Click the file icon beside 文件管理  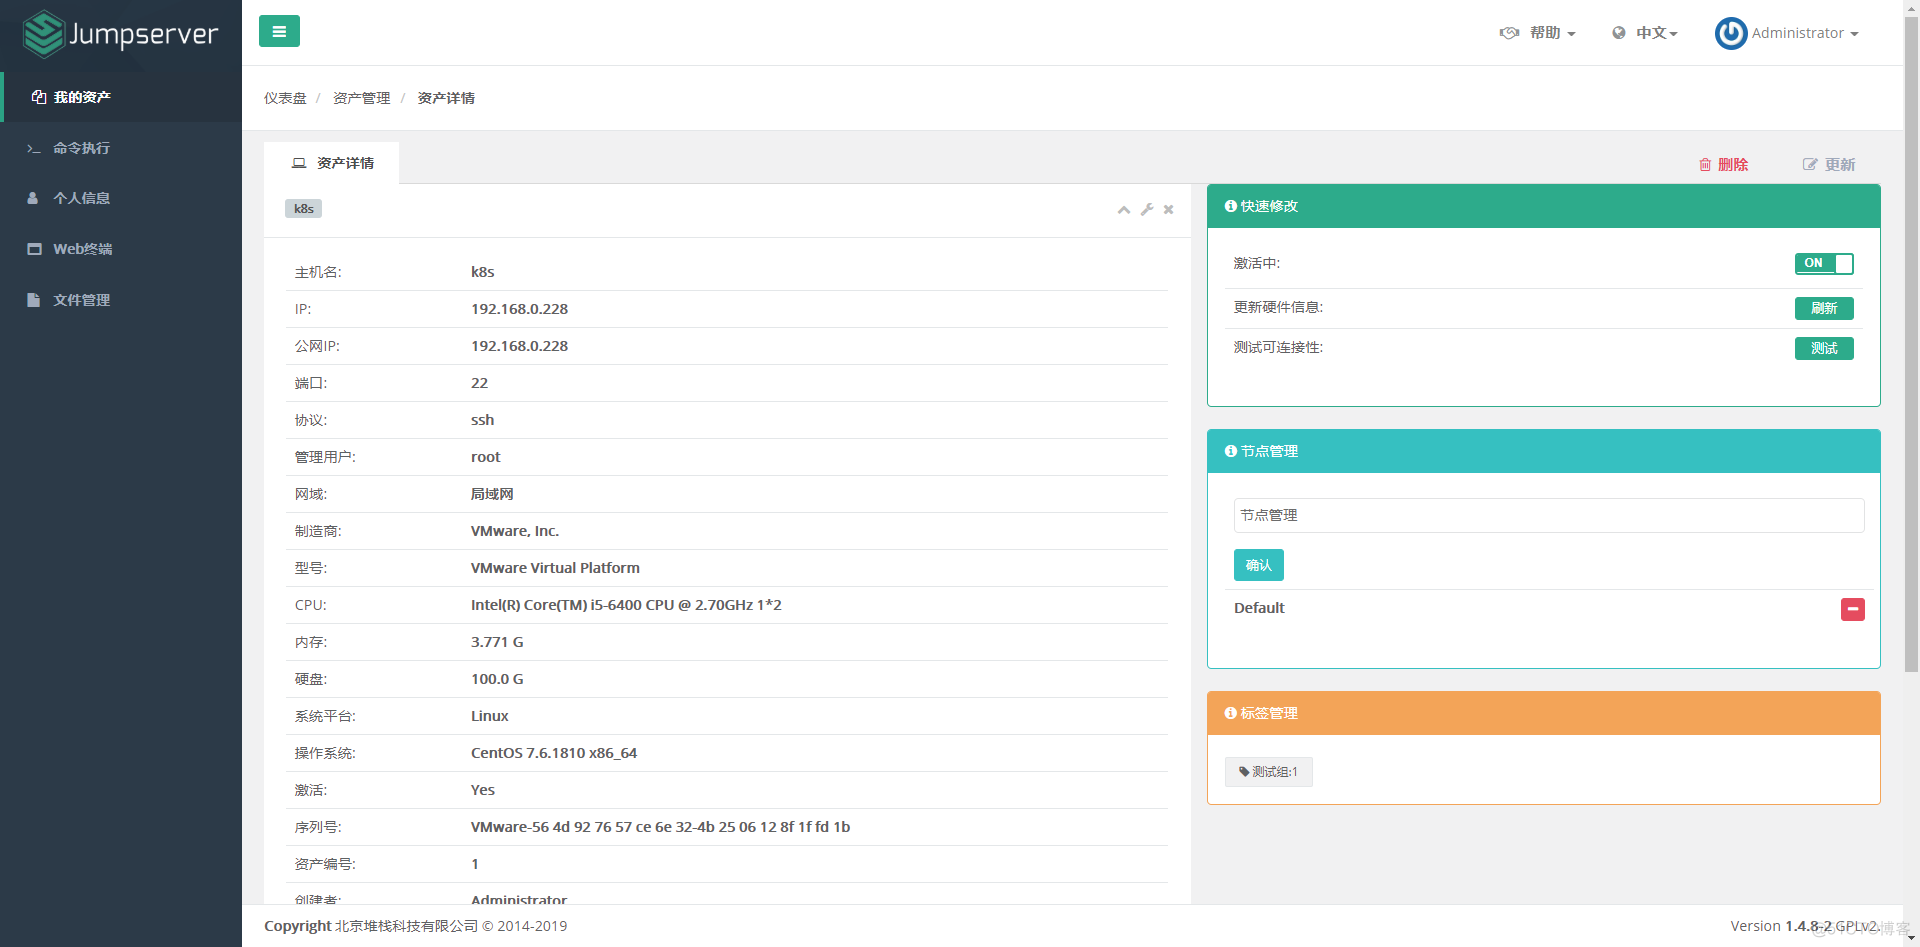point(33,300)
